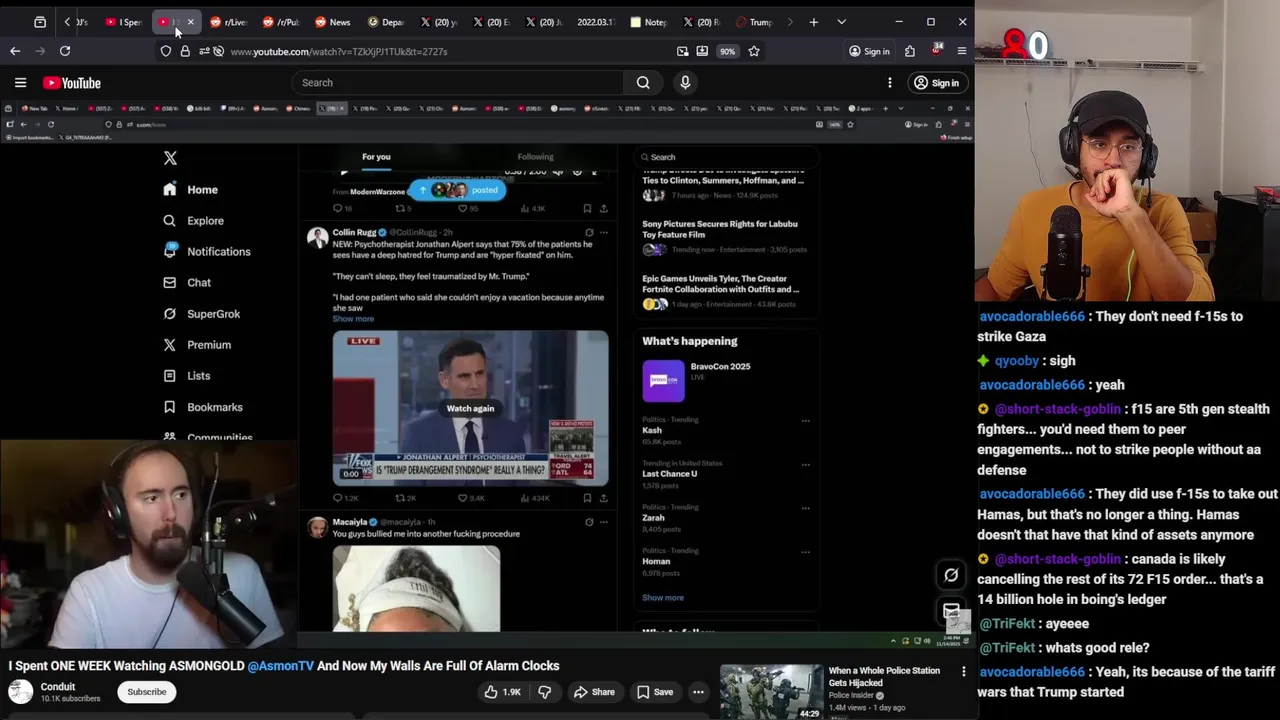The height and width of the screenshot is (720, 1280).
Task: Click Watch again on Fox video
Action: 470,408
